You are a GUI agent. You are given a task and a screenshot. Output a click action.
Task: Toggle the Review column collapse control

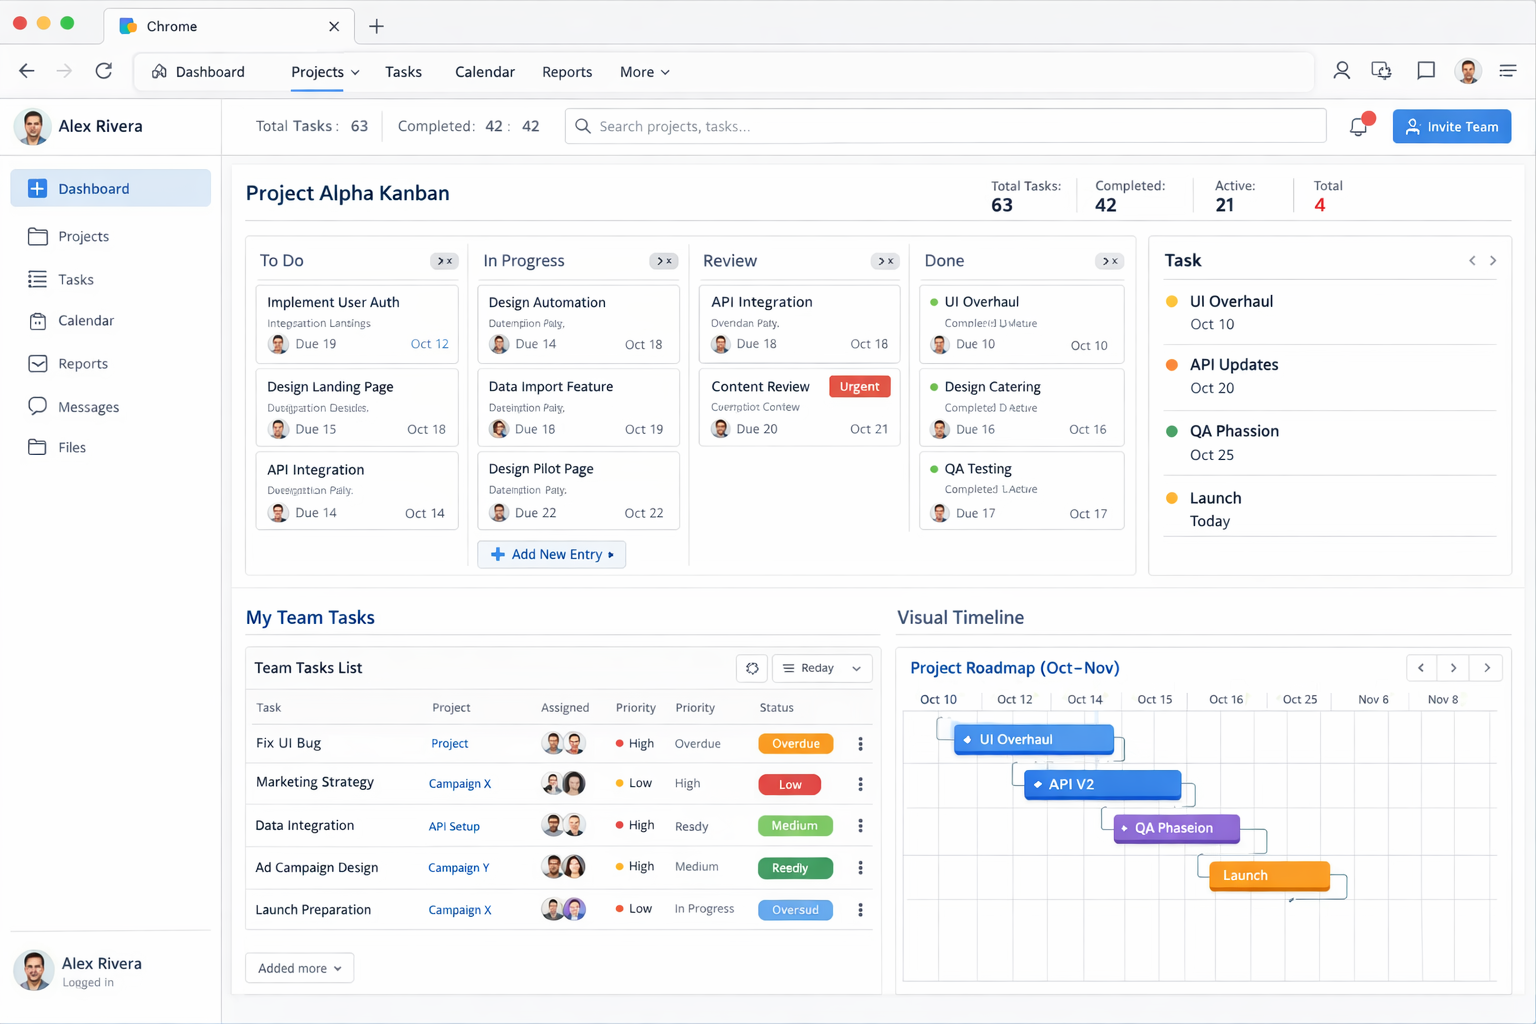(885, 261)
